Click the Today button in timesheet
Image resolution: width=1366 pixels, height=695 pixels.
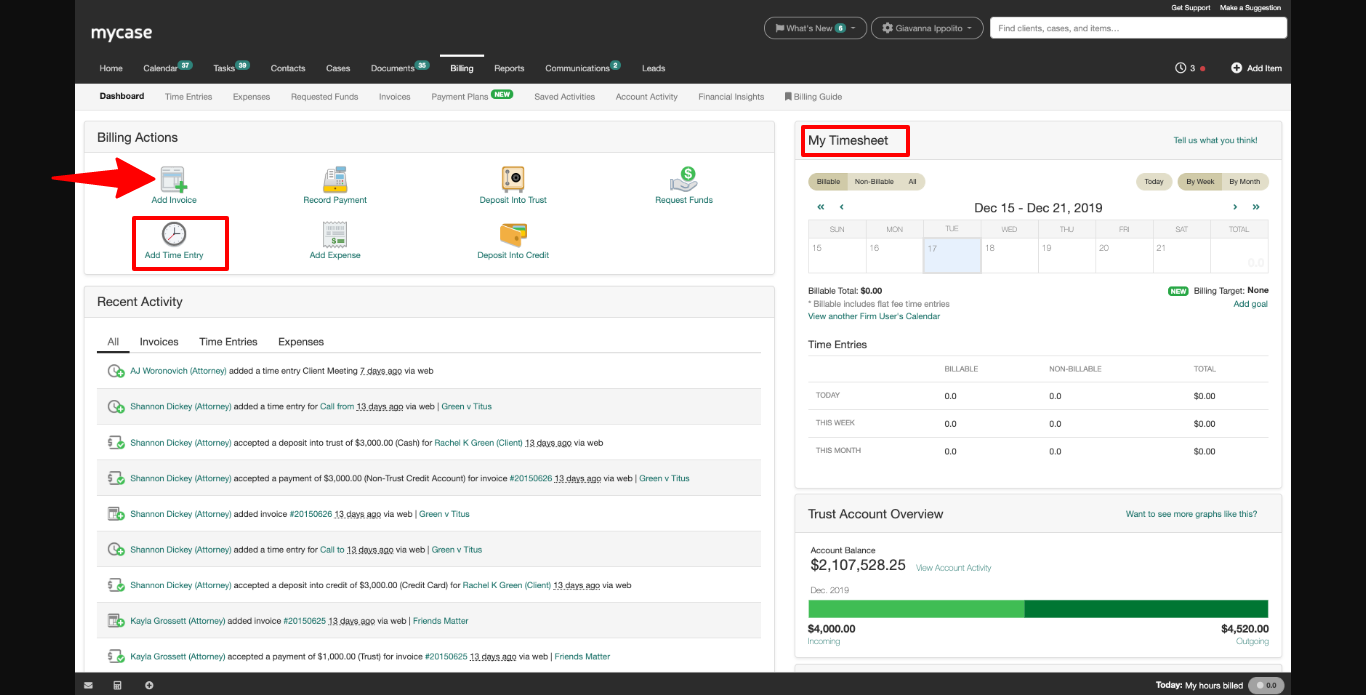(x=1154, y=182)
